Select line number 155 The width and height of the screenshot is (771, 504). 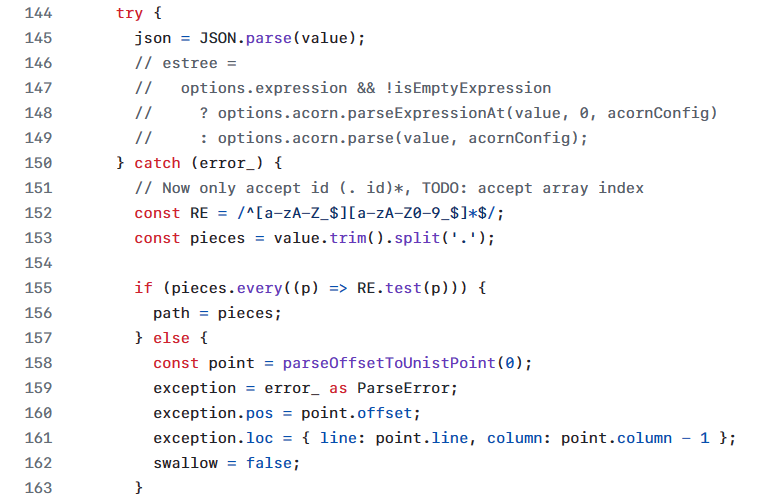click(x=35, y=288)
